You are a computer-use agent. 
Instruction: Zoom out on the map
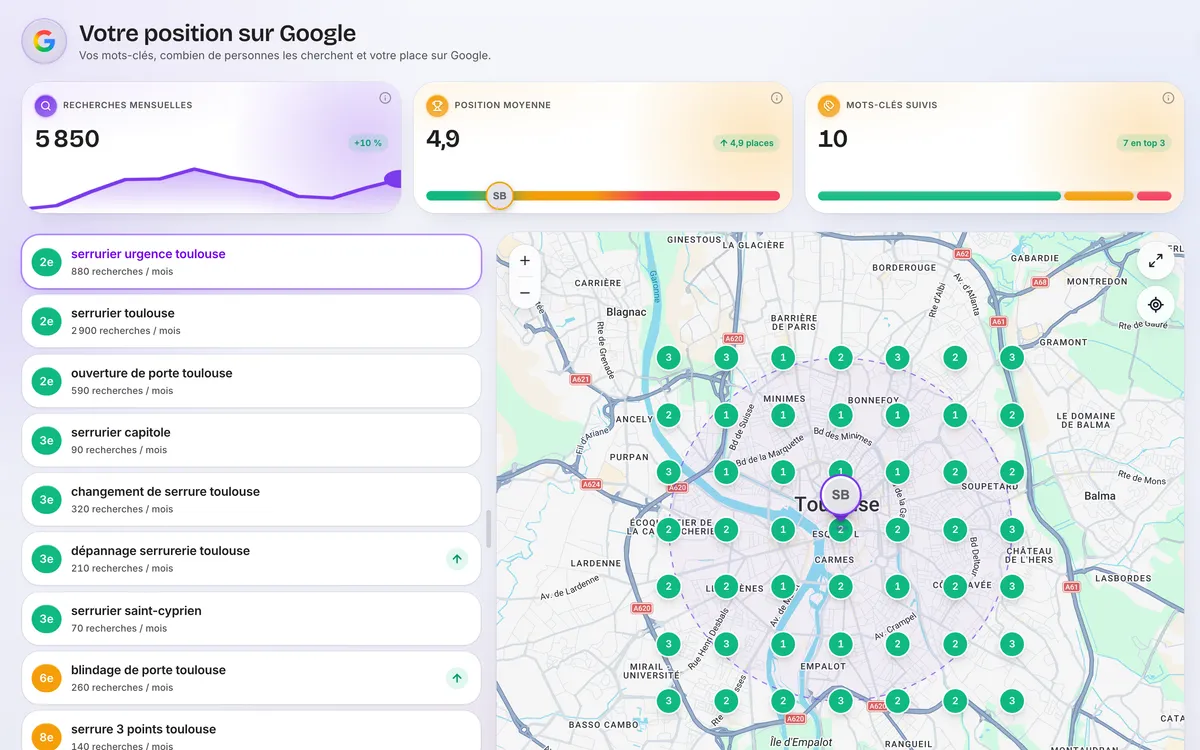[525, 293]
